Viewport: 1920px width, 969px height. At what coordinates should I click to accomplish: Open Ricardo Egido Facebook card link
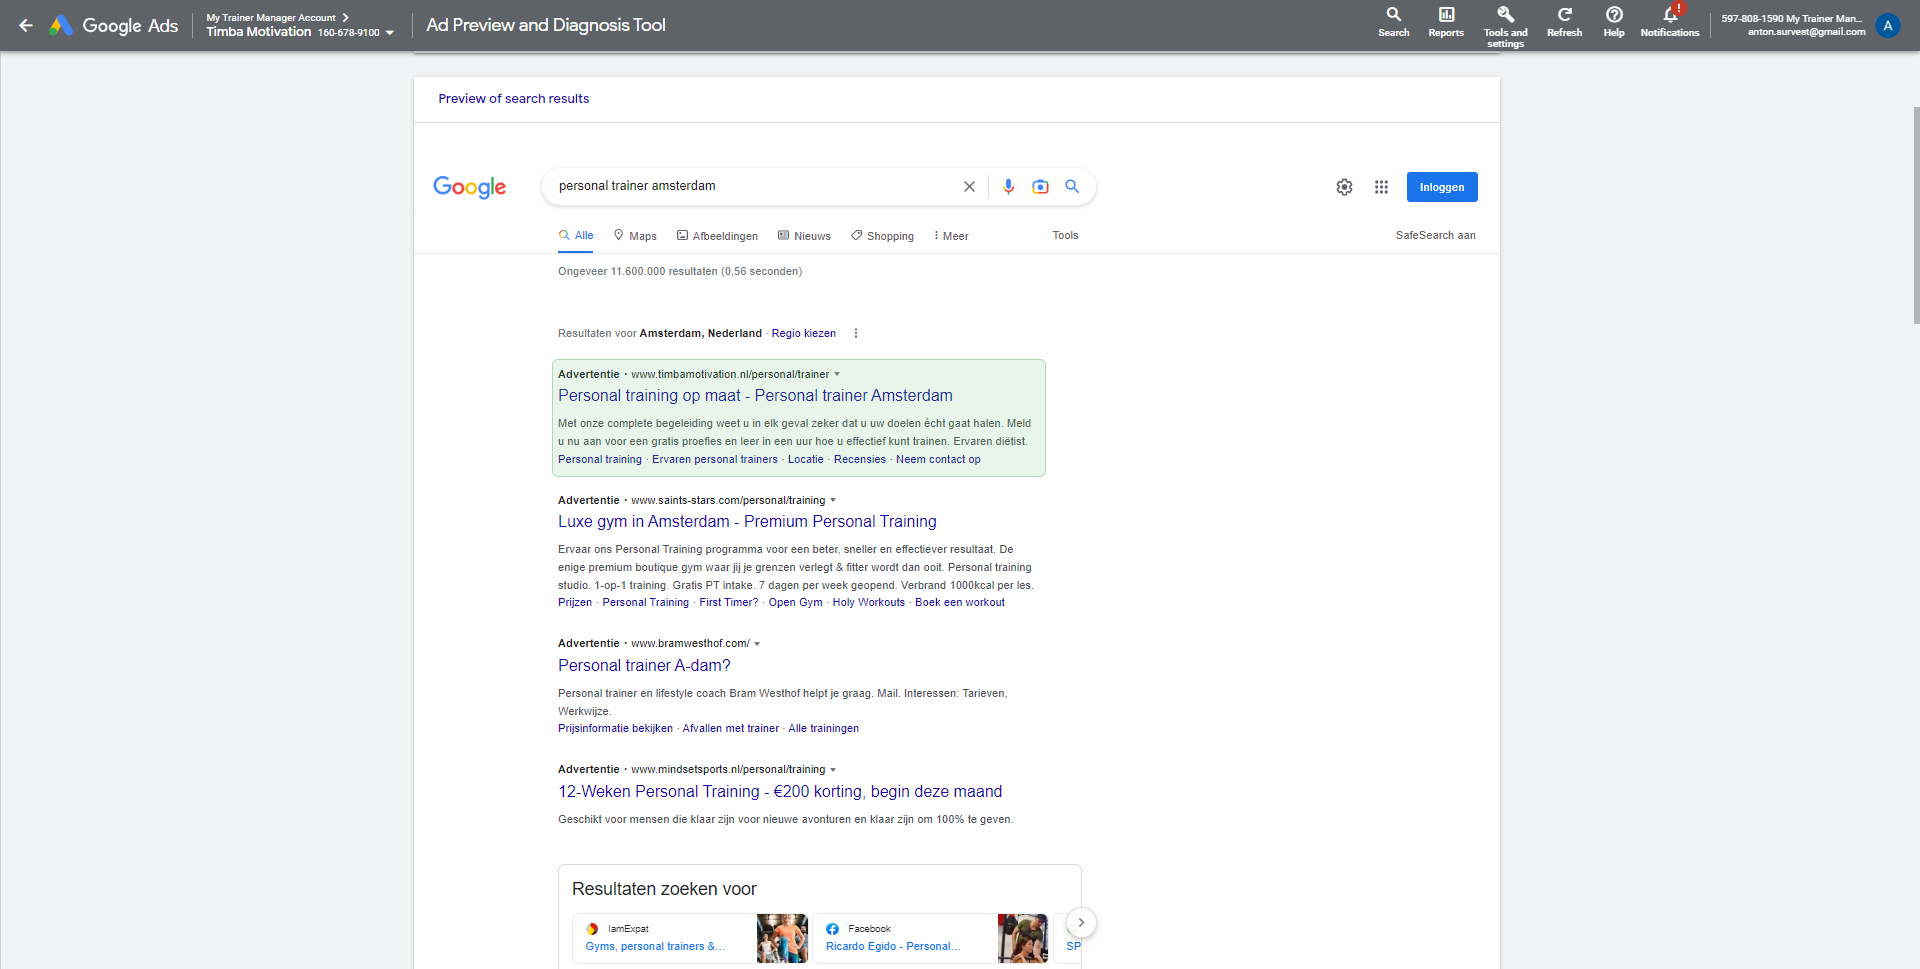coord(893,947)
